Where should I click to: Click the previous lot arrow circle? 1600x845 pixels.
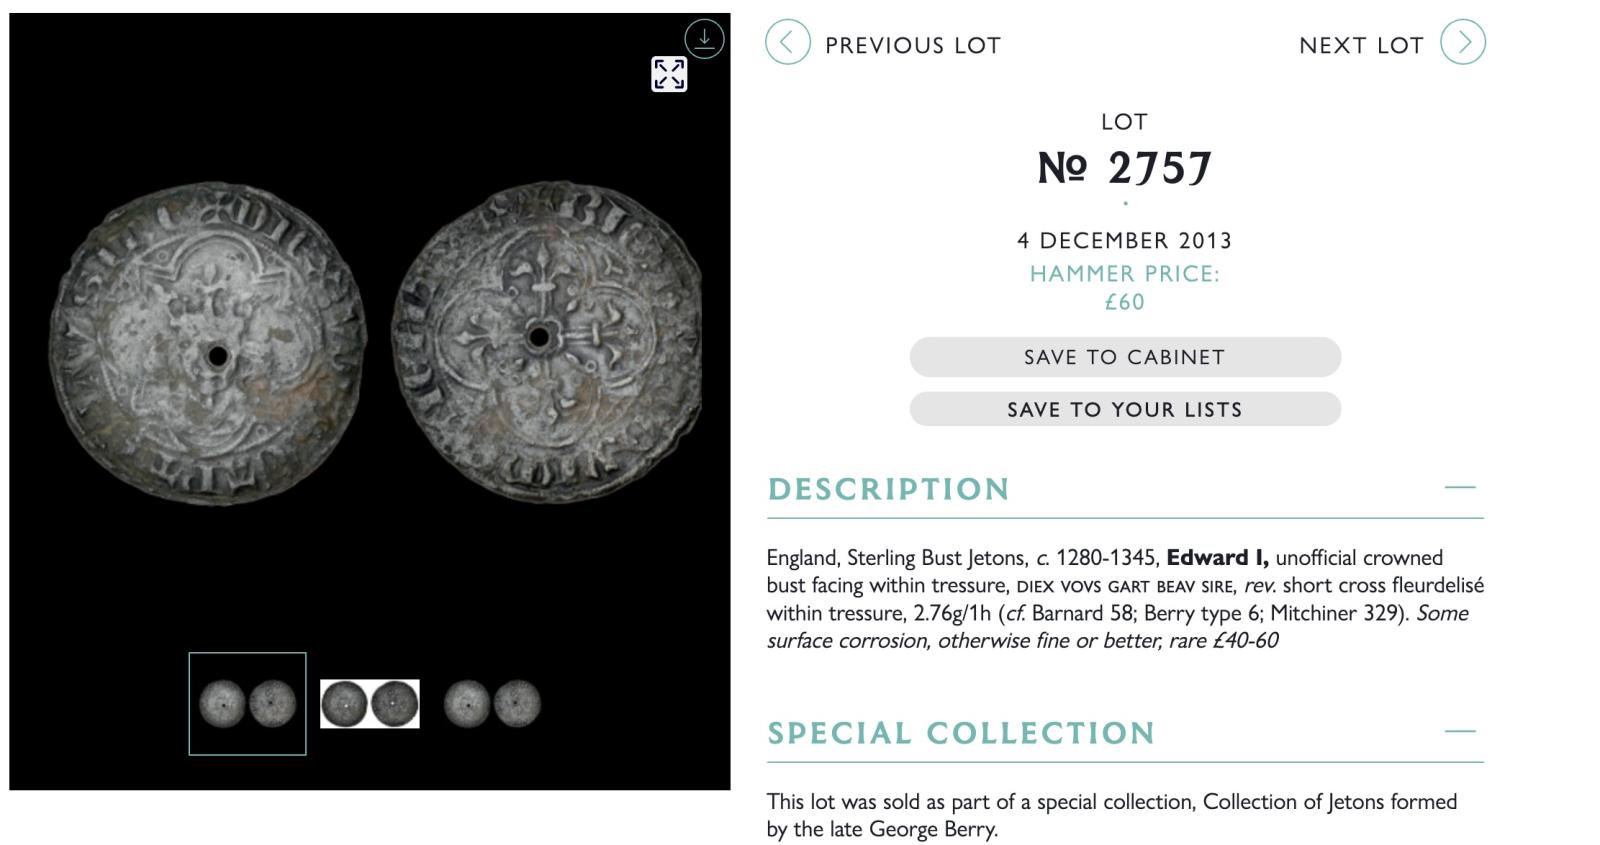point(787,43)
